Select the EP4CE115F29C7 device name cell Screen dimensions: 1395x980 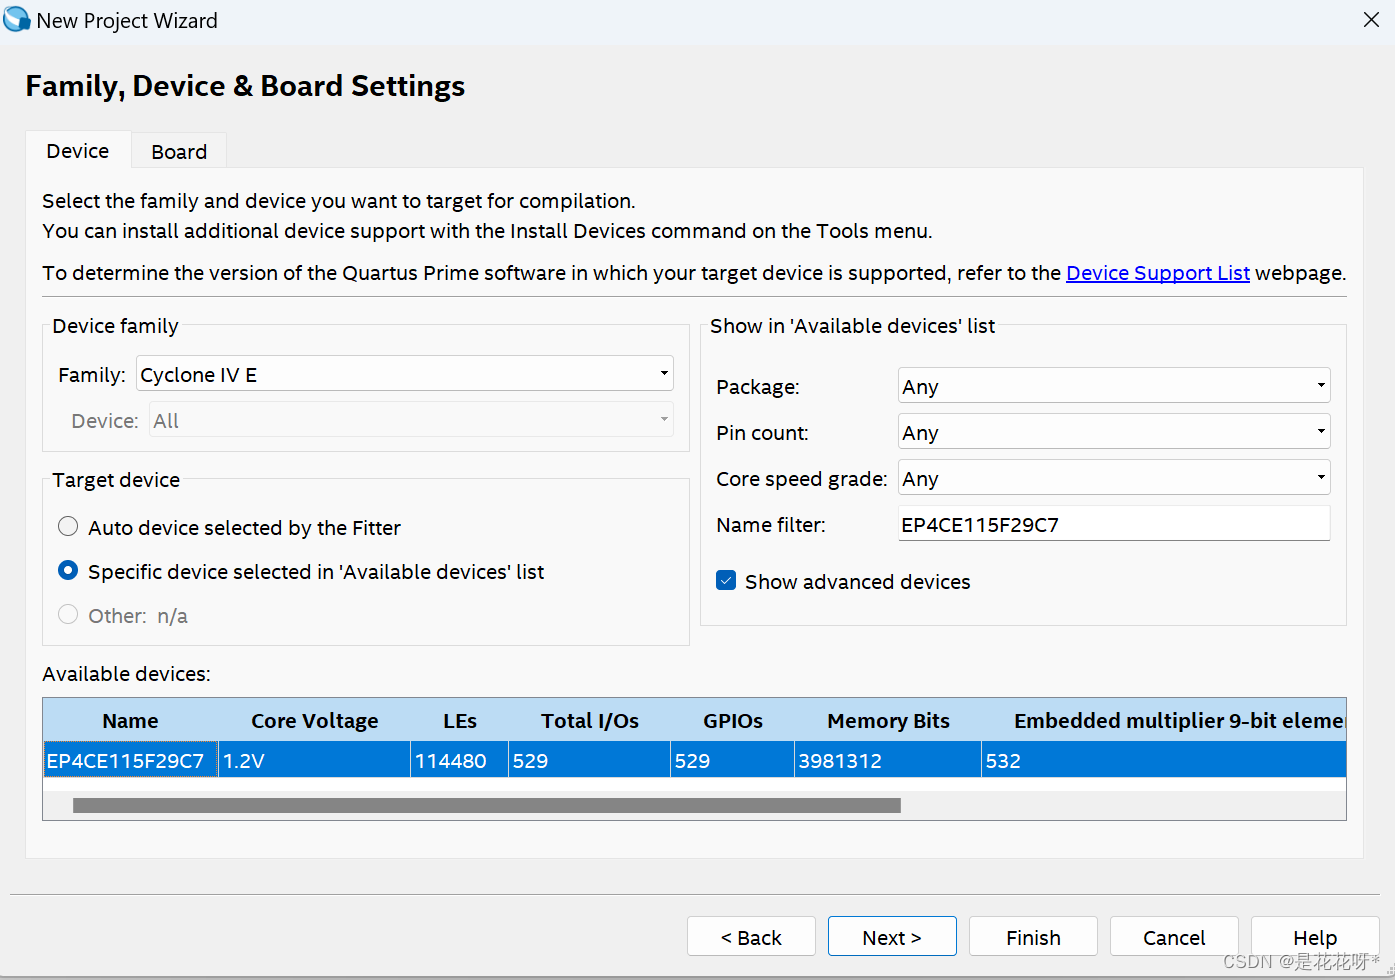point(130,760)
